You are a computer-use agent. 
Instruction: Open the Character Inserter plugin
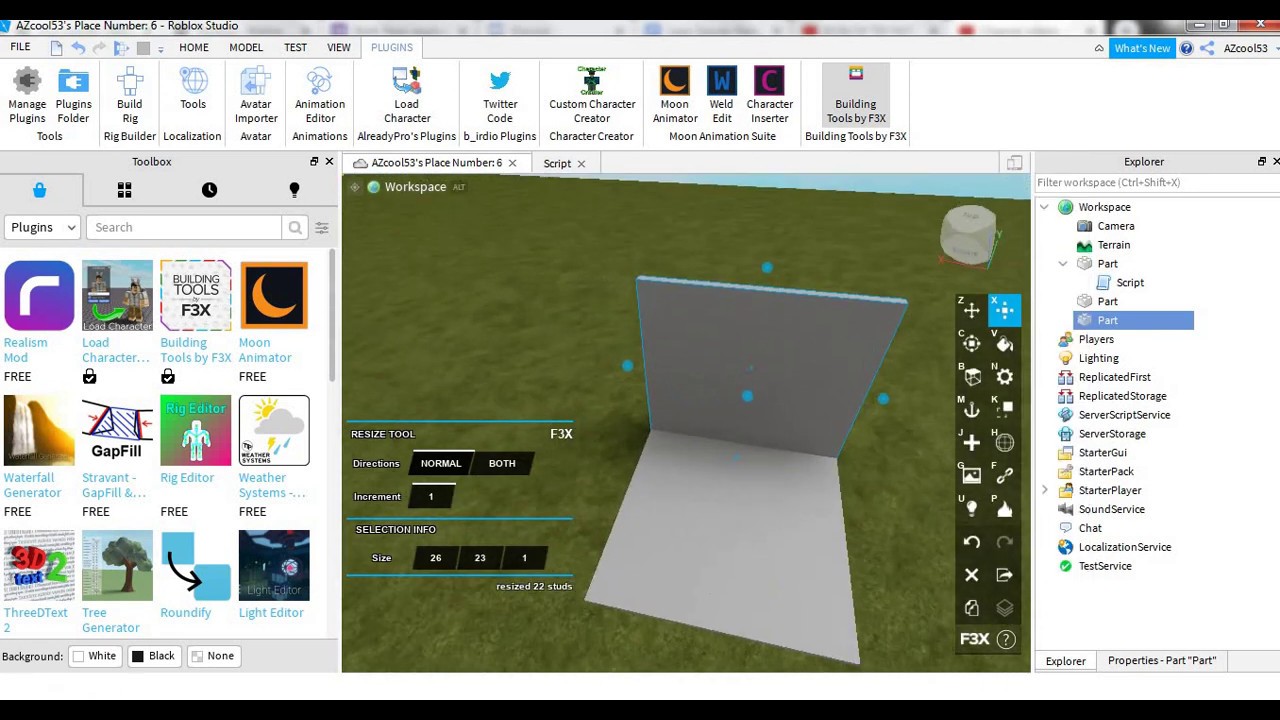point(769,96)
